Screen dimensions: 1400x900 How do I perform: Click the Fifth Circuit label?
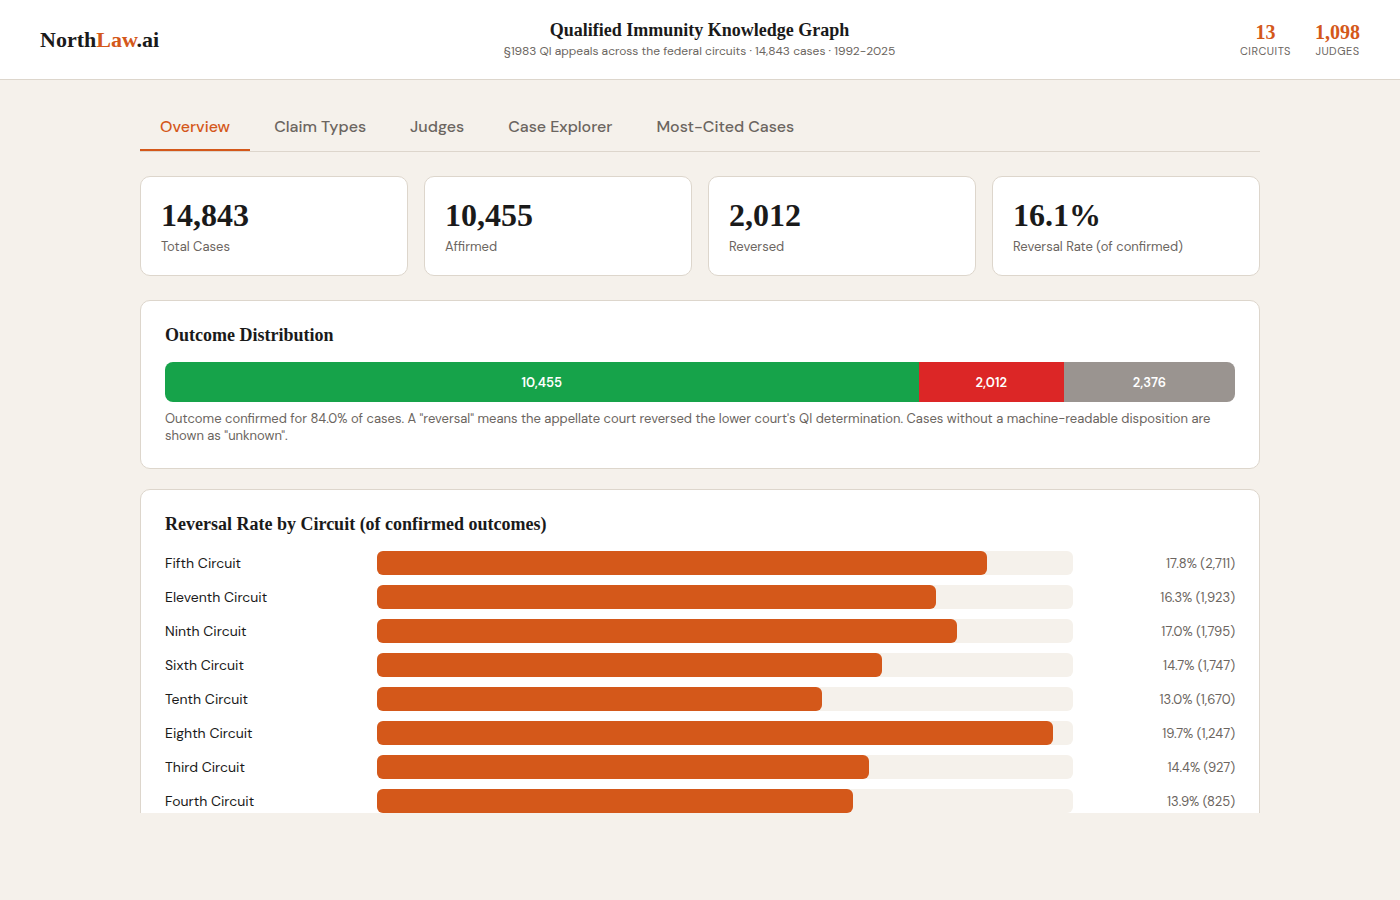point(203,563)
